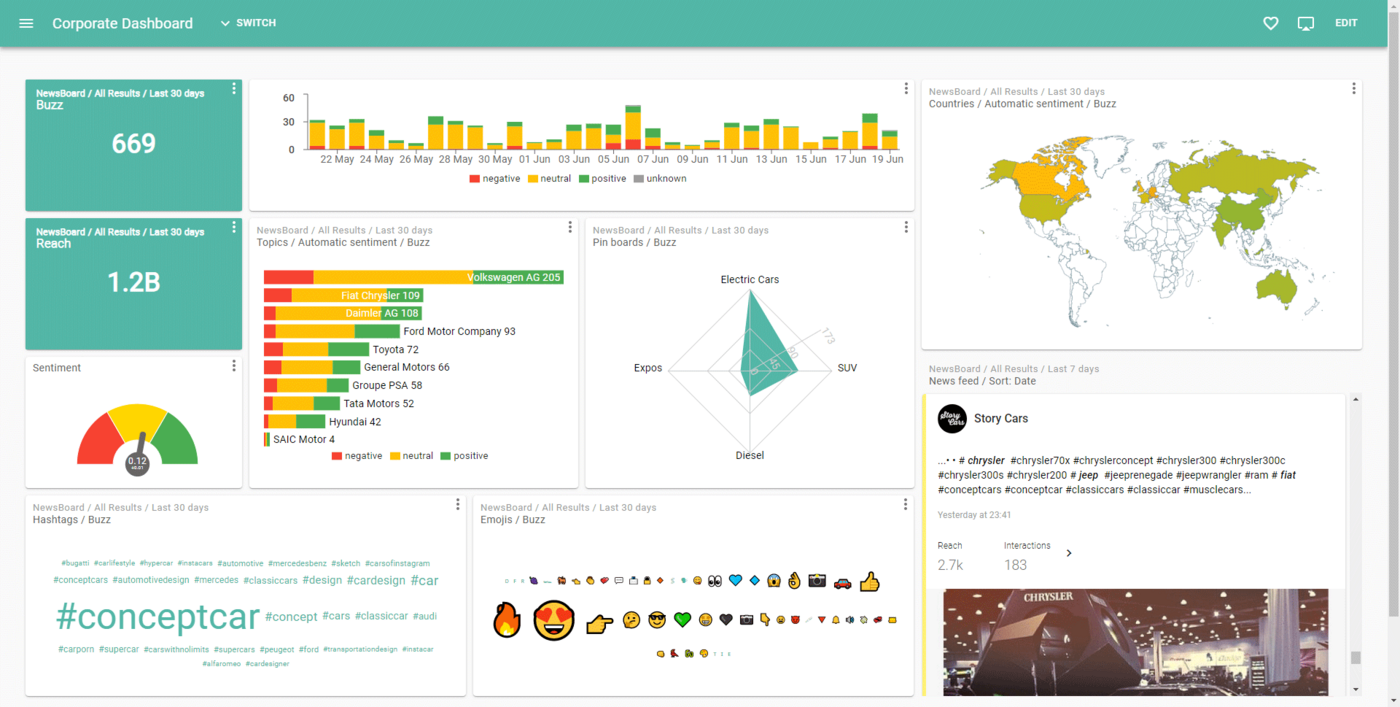Viewport: 1400px width, 707px height.
Task: Open the Emojis widget options menu
Action: [906, 504]
